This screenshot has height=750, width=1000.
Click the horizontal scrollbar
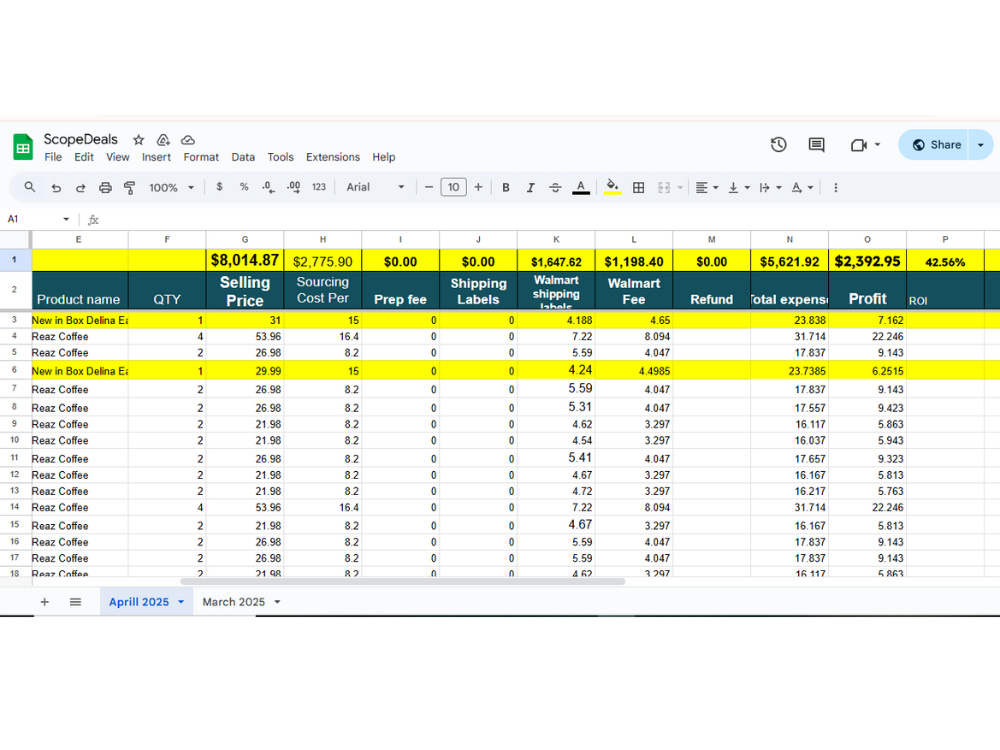pos(402,581)
